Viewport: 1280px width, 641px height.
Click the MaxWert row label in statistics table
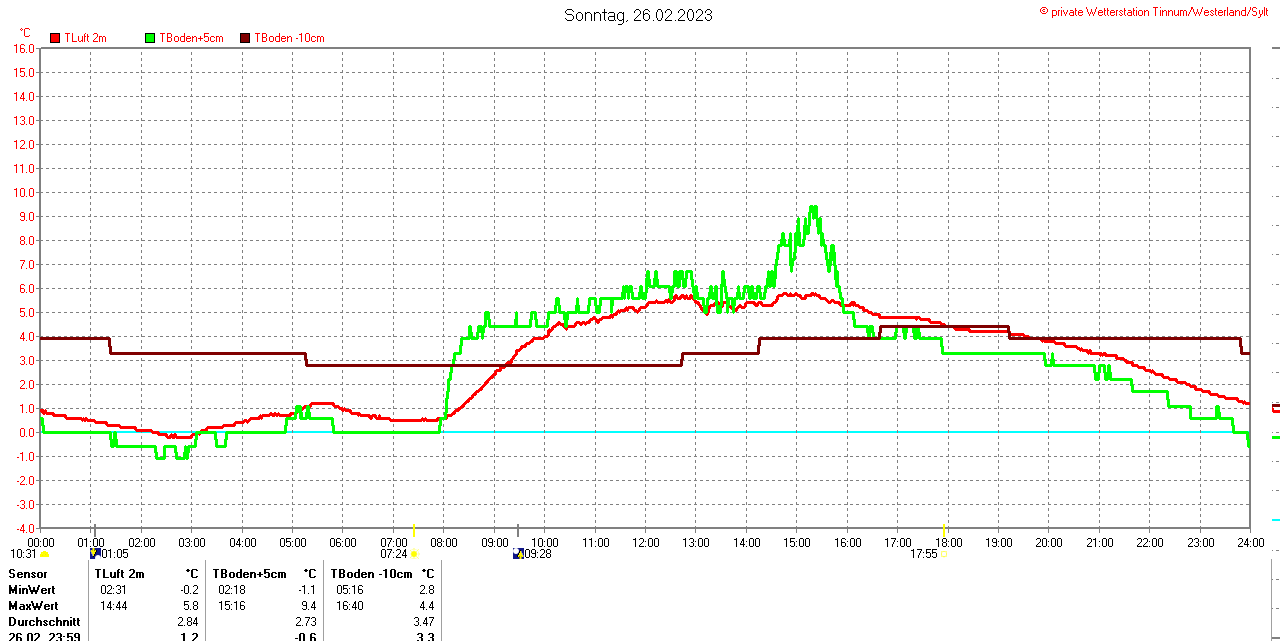click(x=33, y=606)
